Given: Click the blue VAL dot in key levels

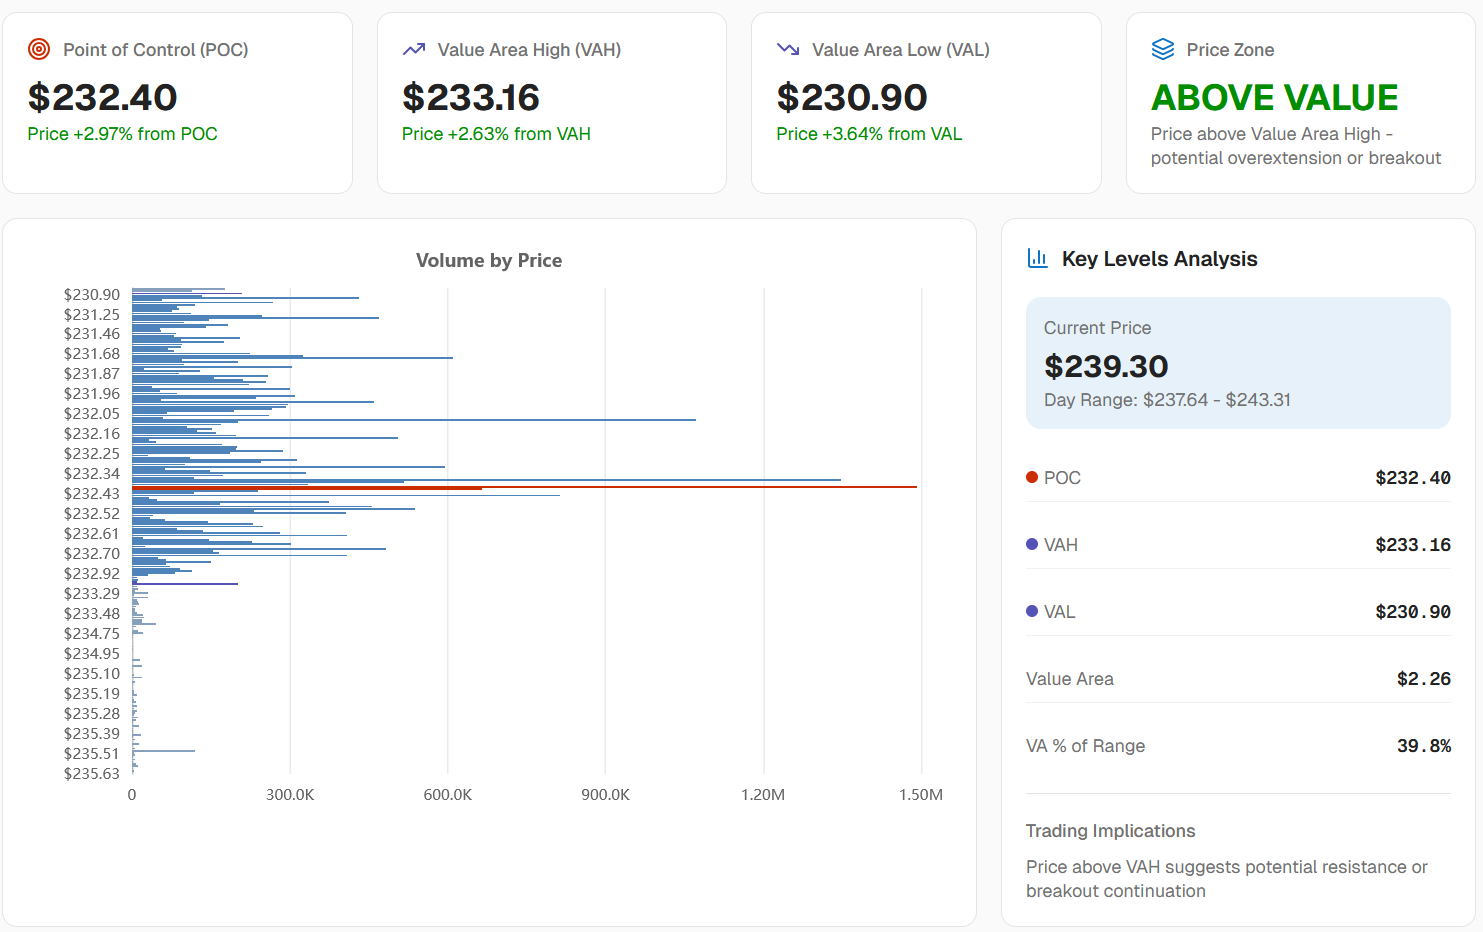Looking at the screenshot, I should point(1032,611).
